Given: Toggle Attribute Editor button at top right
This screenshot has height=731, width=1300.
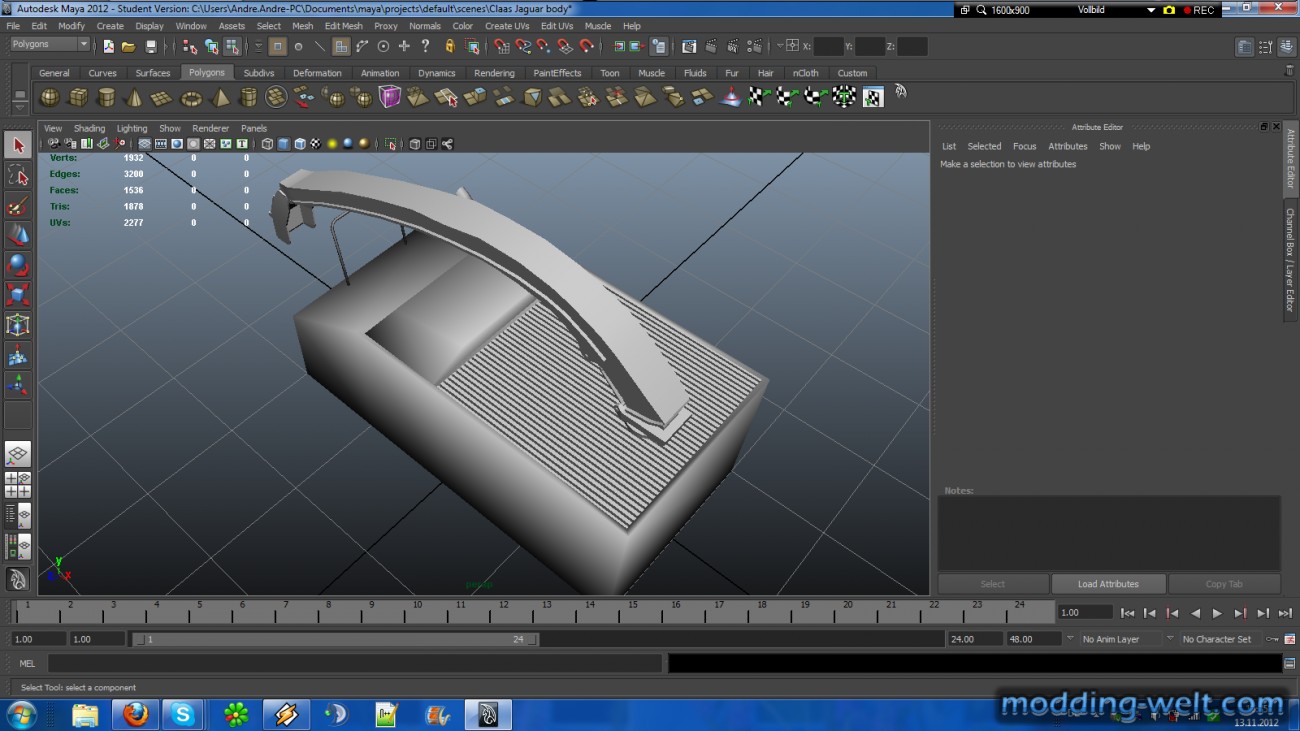Looking at the screenshot, I should click(1243, 47).
